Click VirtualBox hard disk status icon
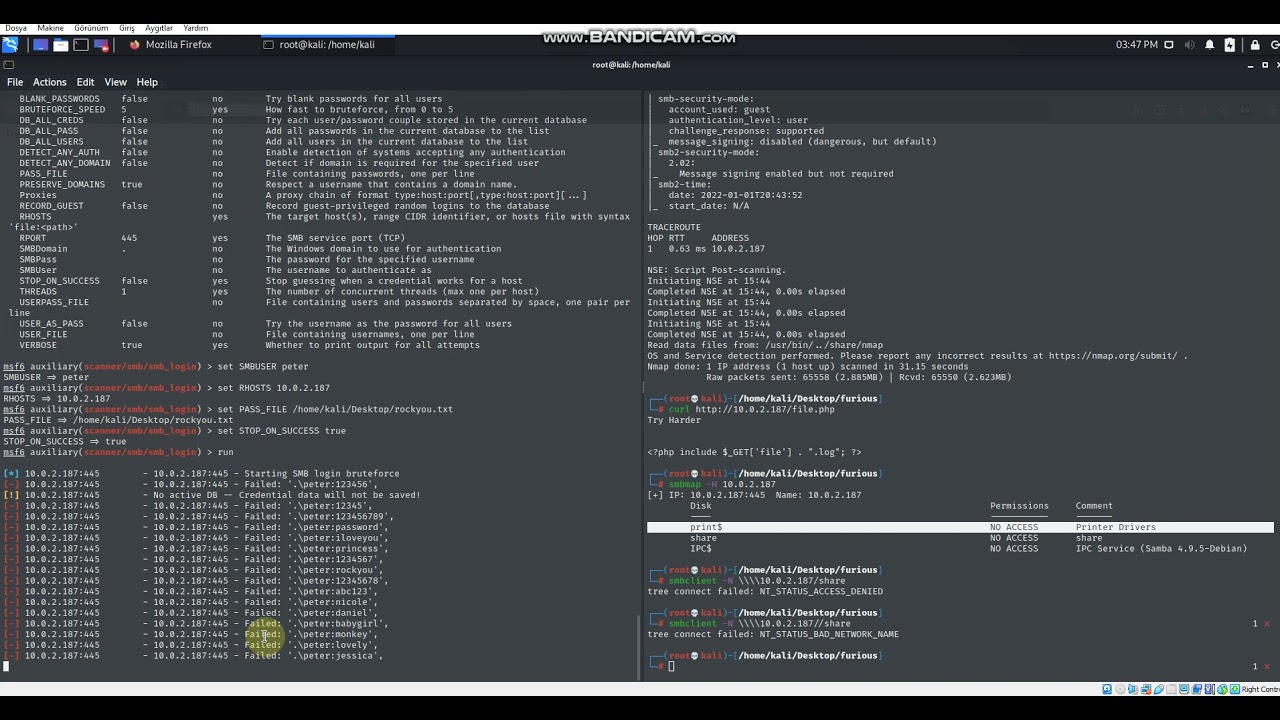Screen dimensions: 1280x720 [x=1107, y=689]
